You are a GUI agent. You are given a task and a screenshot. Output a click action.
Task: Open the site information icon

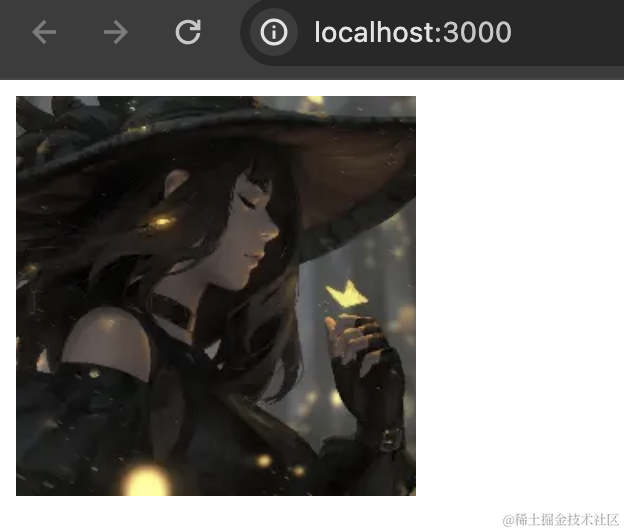tap(273, 33)
